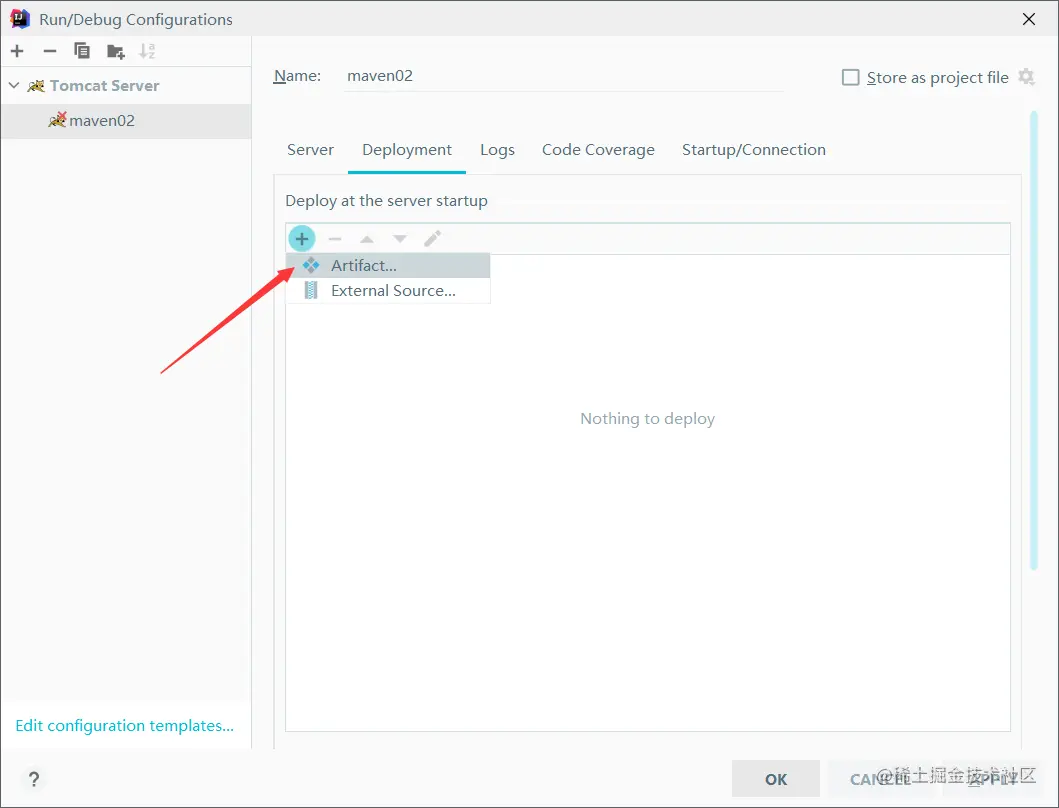The image size is (1059, 808).
Task: Click the IntelliJ icon in title bar
Action: point(20,19)
